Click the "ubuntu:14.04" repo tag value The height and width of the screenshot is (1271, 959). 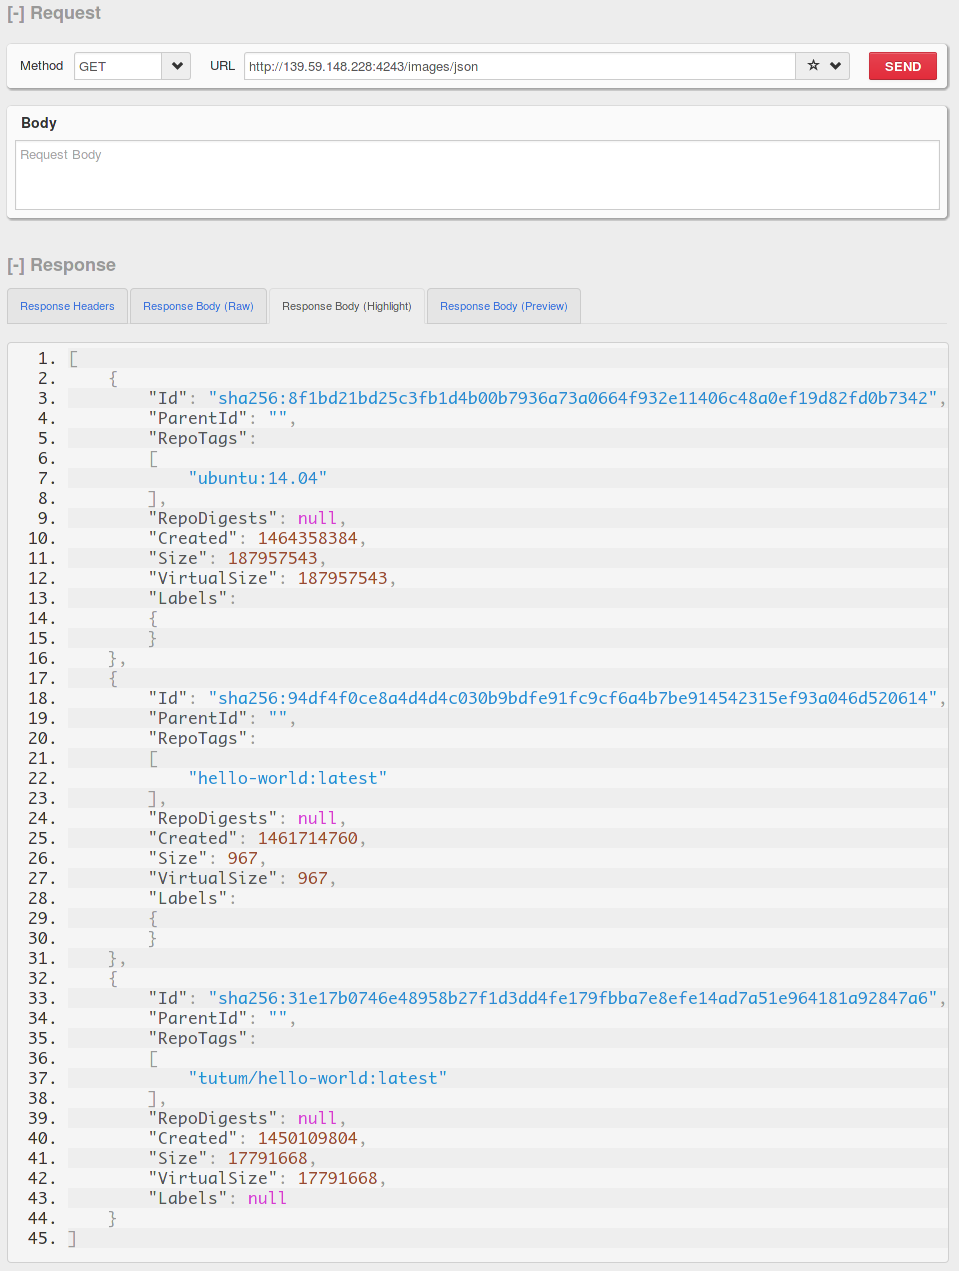tap(257, 478)
